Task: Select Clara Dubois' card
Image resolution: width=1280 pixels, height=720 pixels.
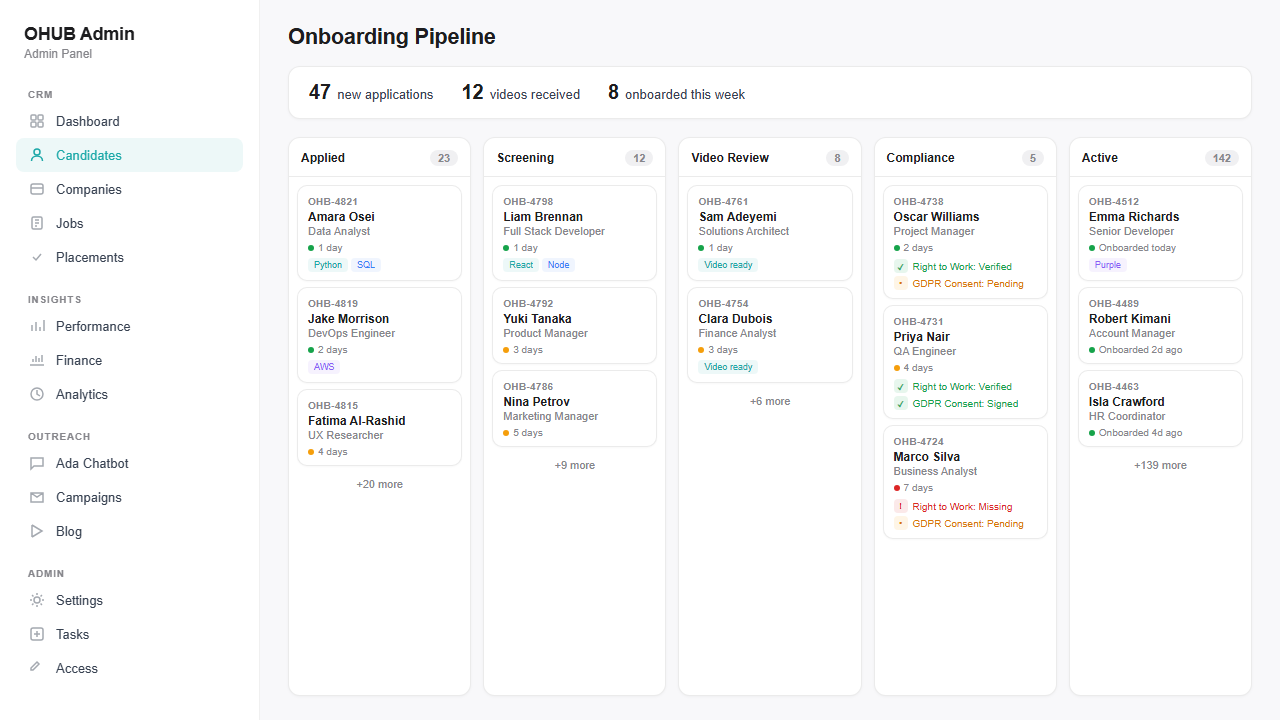Action: tap(770, 335)
